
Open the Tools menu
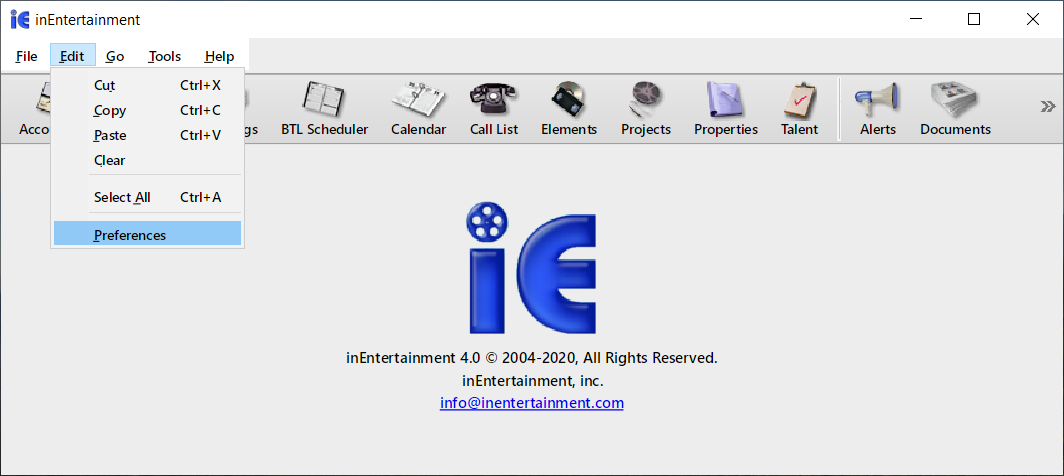(x=165, y=56)
